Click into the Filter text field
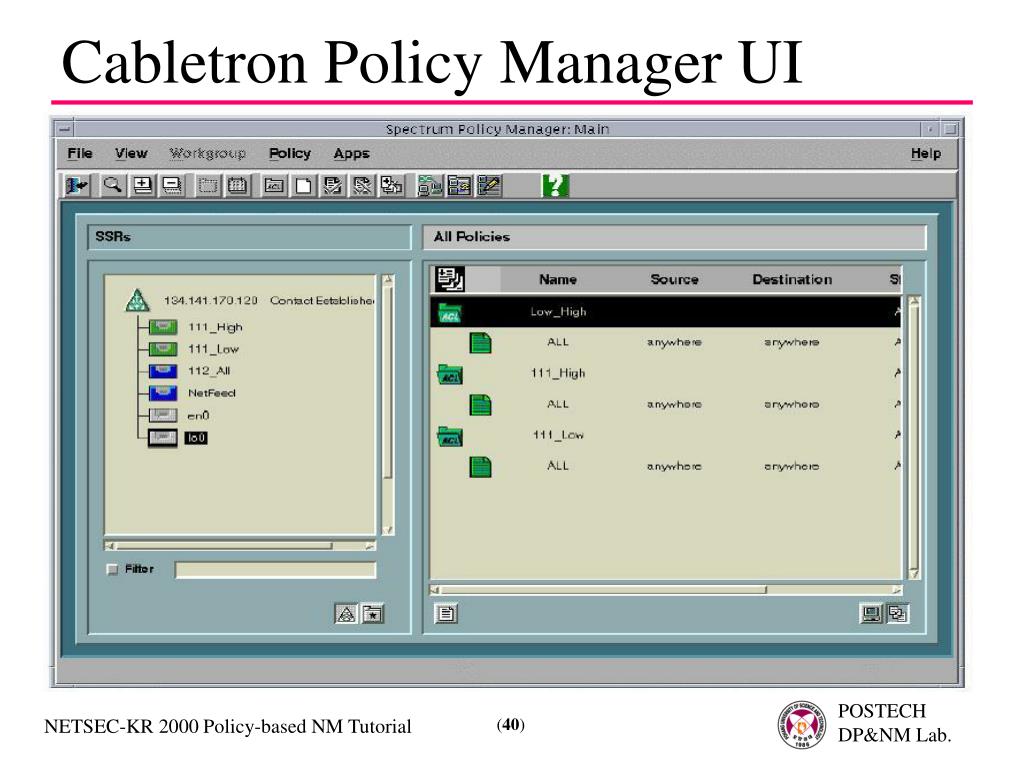 (276, 570)
